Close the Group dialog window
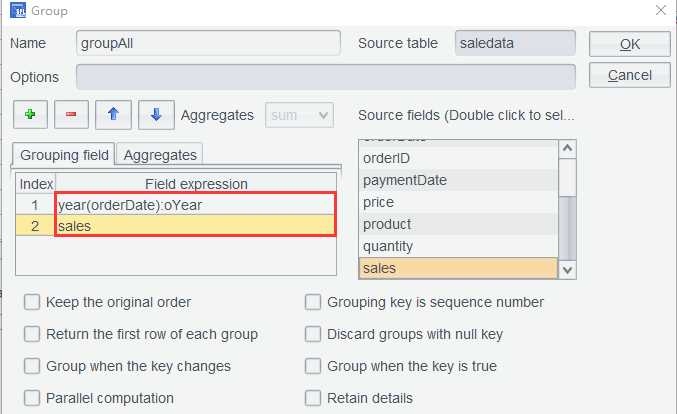This screenshot has width=677, height=414. click(x=659, y=11)
